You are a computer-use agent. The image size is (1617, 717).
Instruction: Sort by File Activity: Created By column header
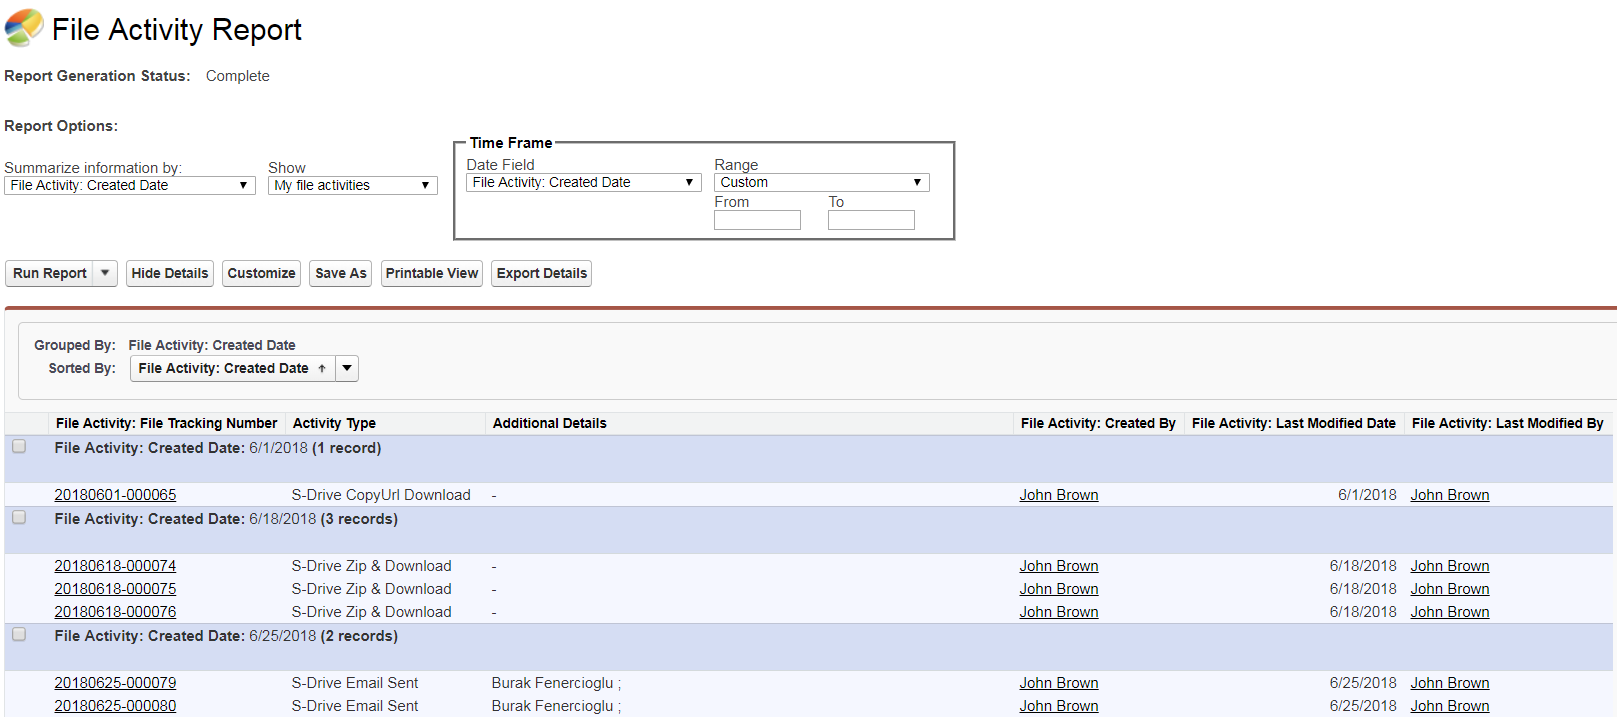point(1098,423)
